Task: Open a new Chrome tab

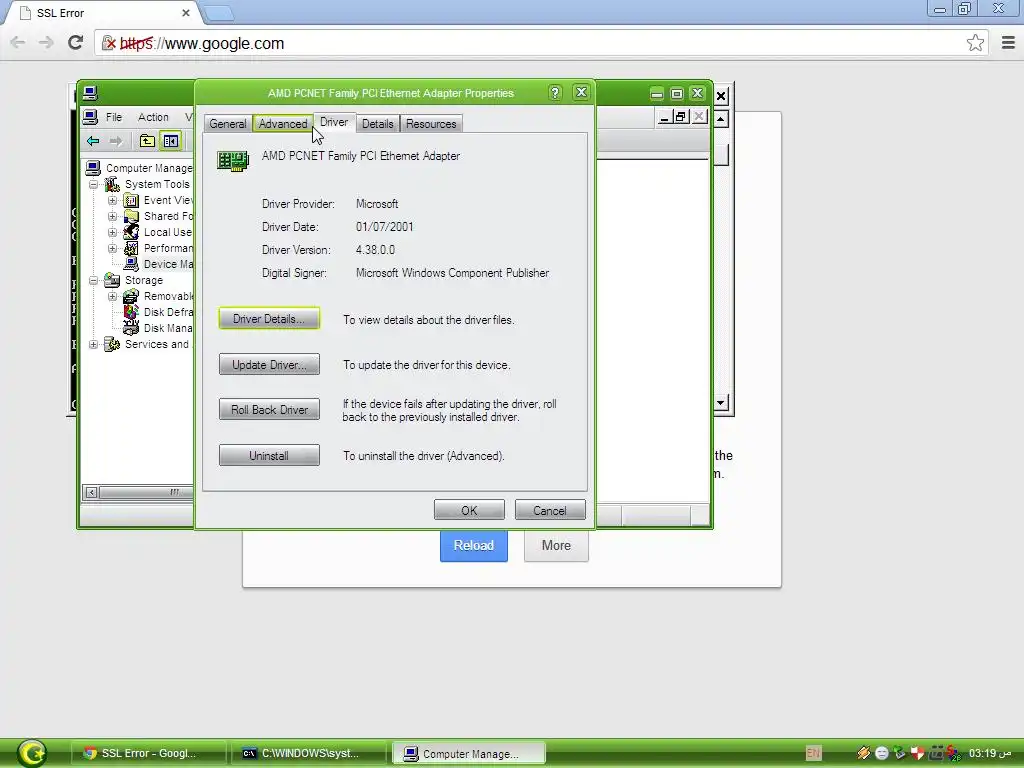Action: pos(218,13)
